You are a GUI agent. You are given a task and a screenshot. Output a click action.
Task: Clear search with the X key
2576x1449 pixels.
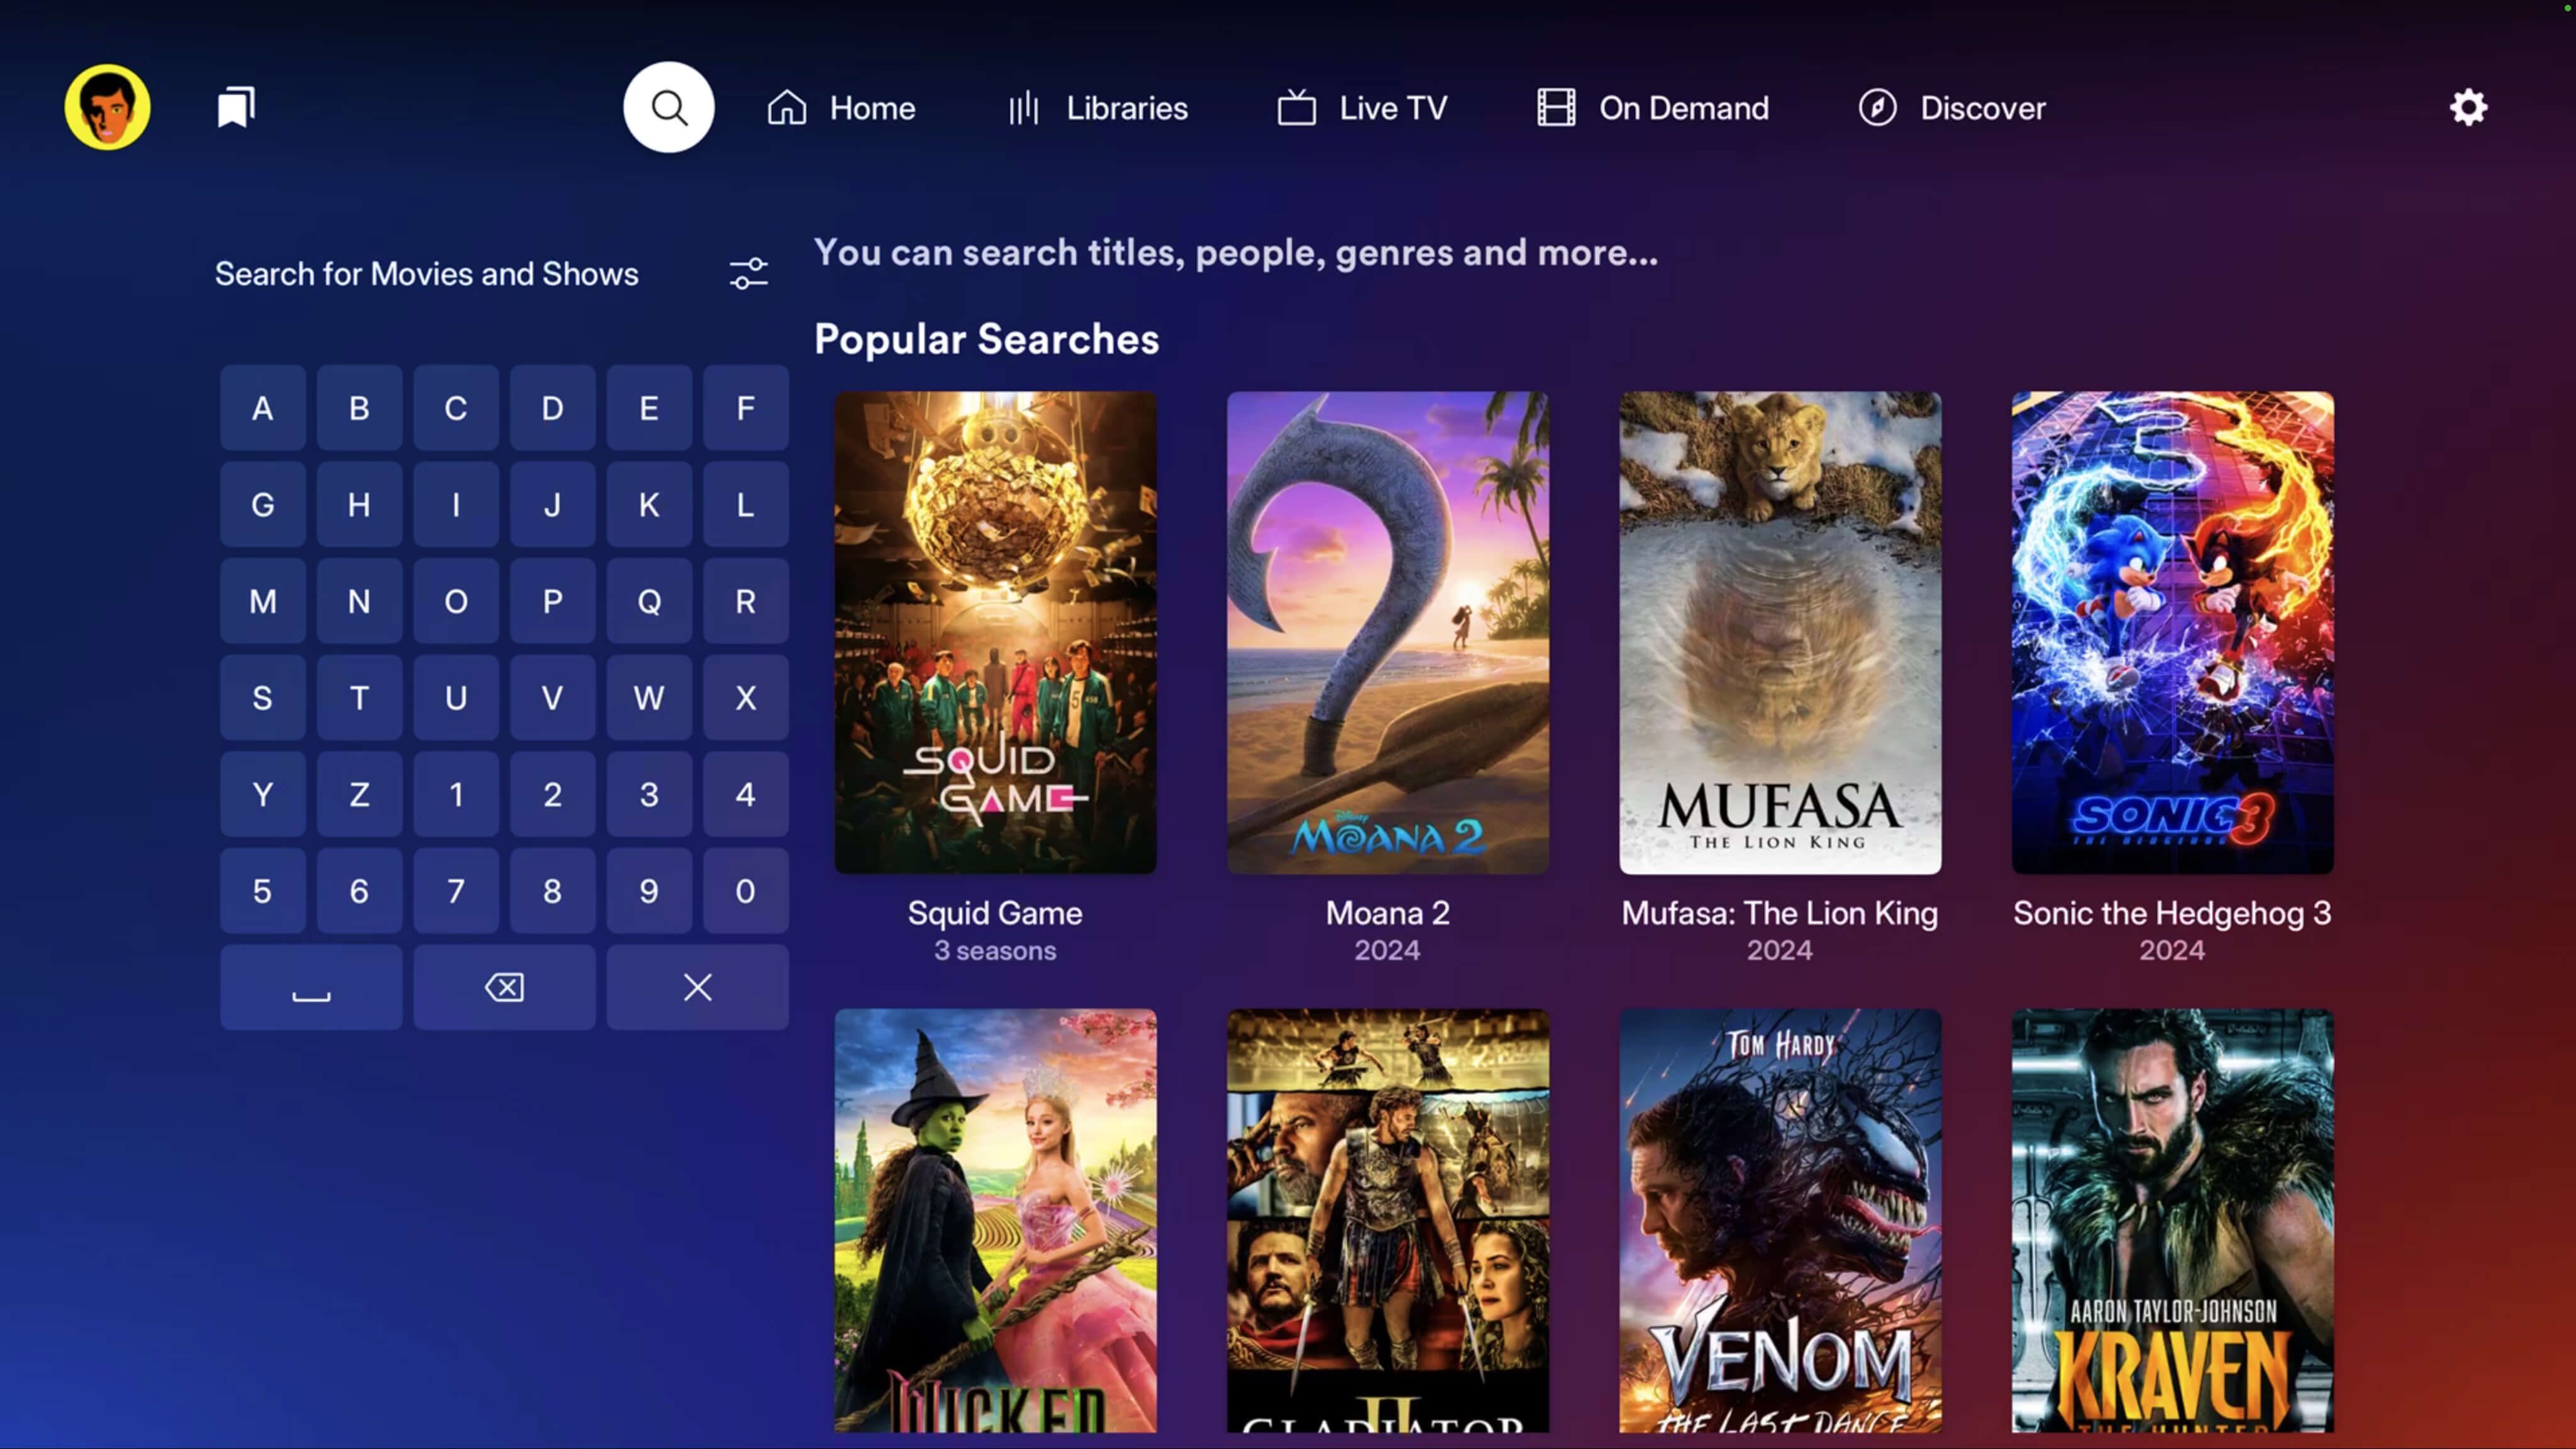click(x=697, y=987)
